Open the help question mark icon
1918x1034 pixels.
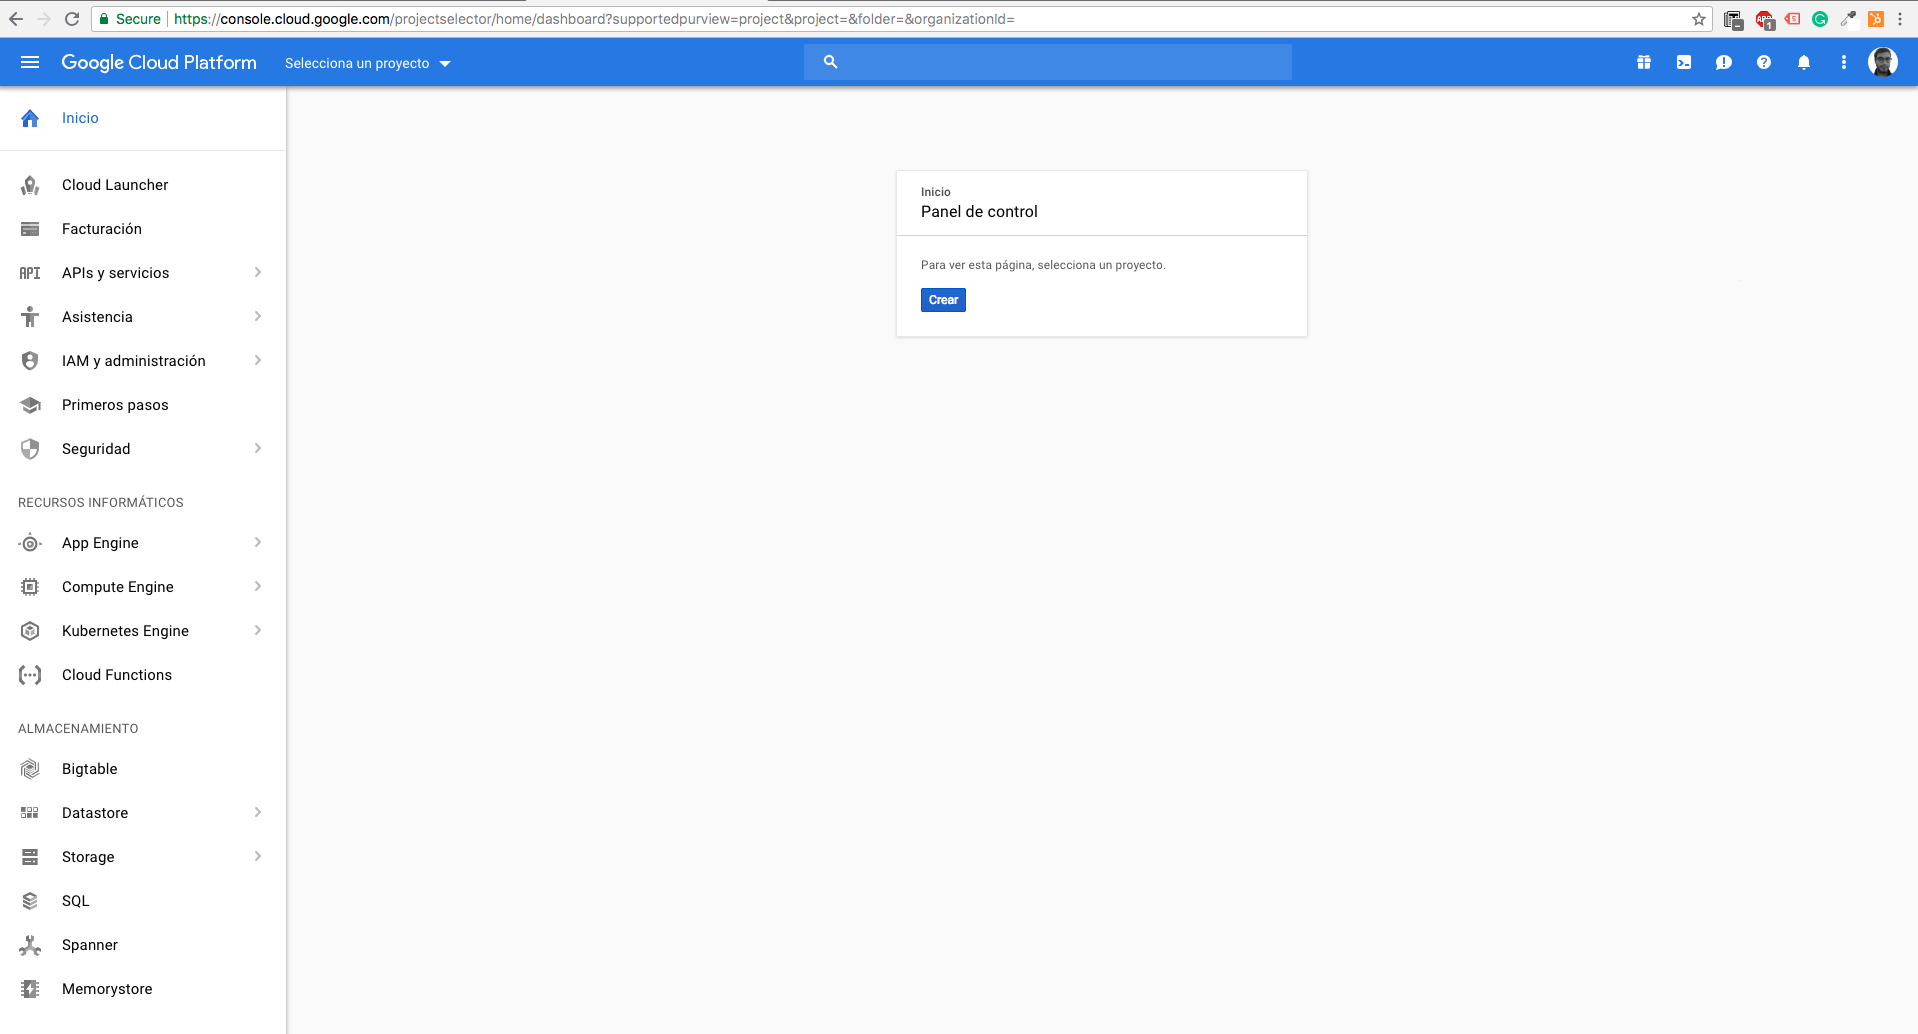1764,62
